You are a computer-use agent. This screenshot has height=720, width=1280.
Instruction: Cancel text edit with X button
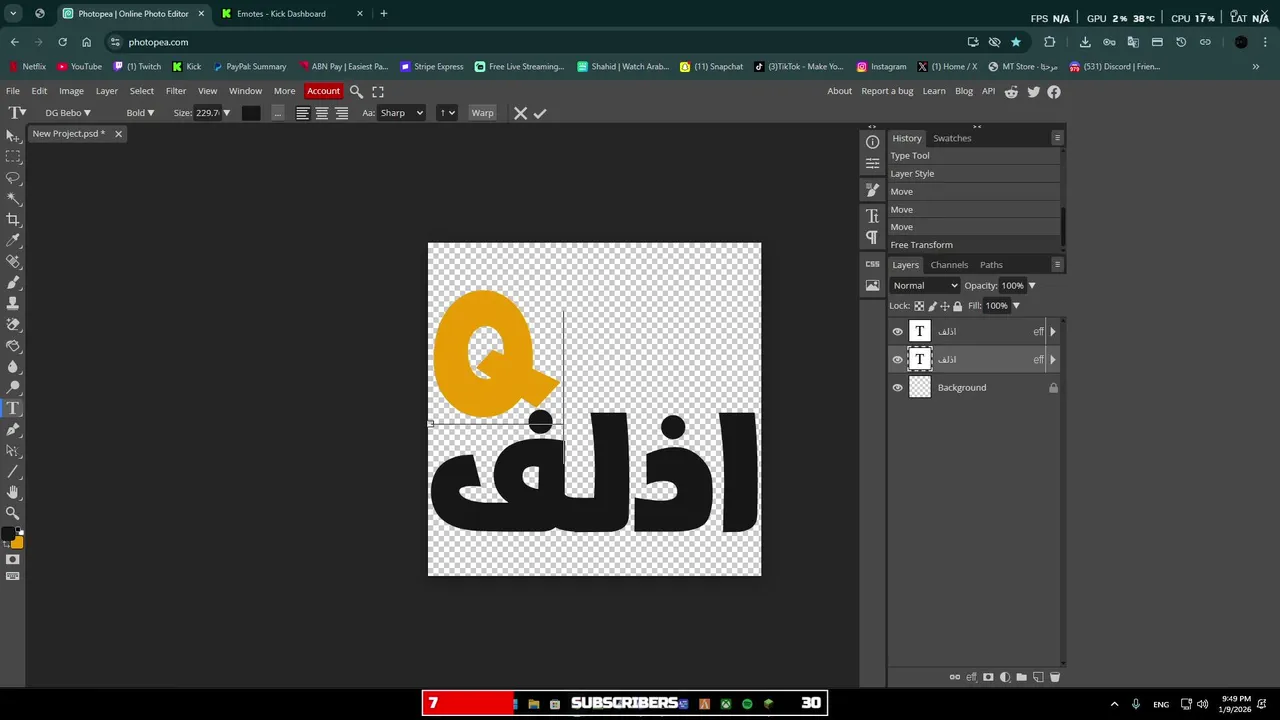tap(520, 113)
